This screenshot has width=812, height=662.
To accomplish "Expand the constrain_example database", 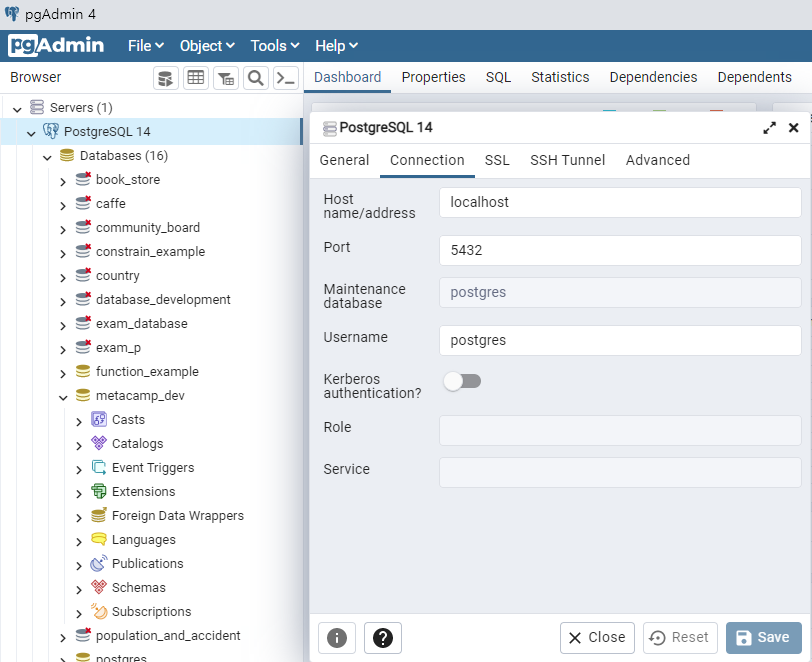I will tap(63, 253).
